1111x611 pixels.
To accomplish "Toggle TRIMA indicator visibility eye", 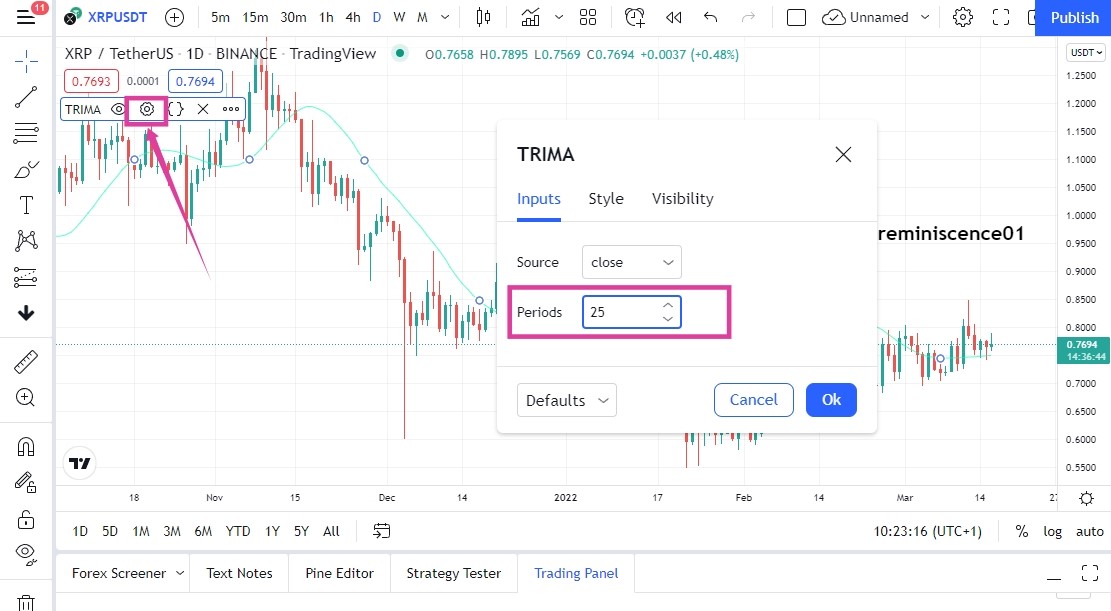I will [x=118, y=109].
